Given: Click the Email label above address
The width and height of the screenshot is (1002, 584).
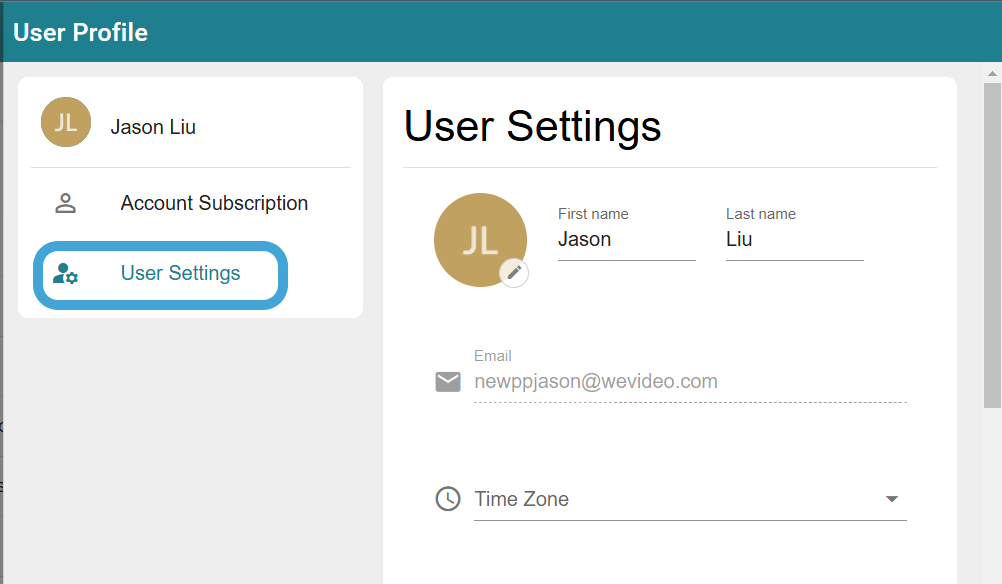Looking at the screenshot, I should click(x=493, y=356).
